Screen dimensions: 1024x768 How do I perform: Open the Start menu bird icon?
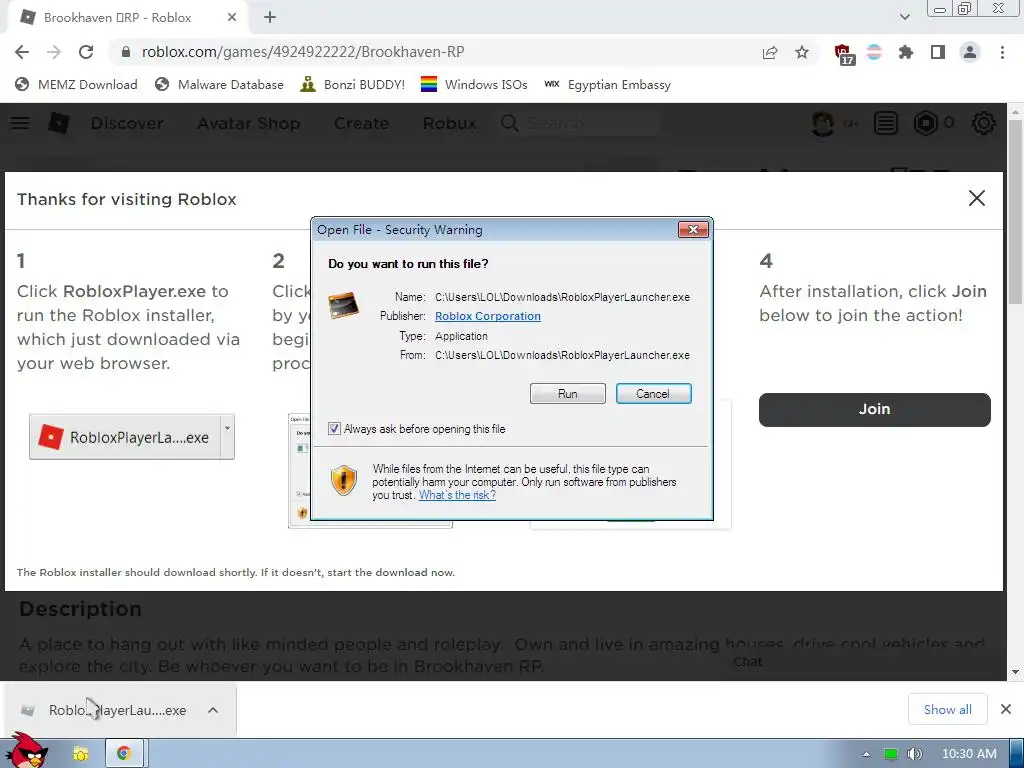click(x=26, y=751)
